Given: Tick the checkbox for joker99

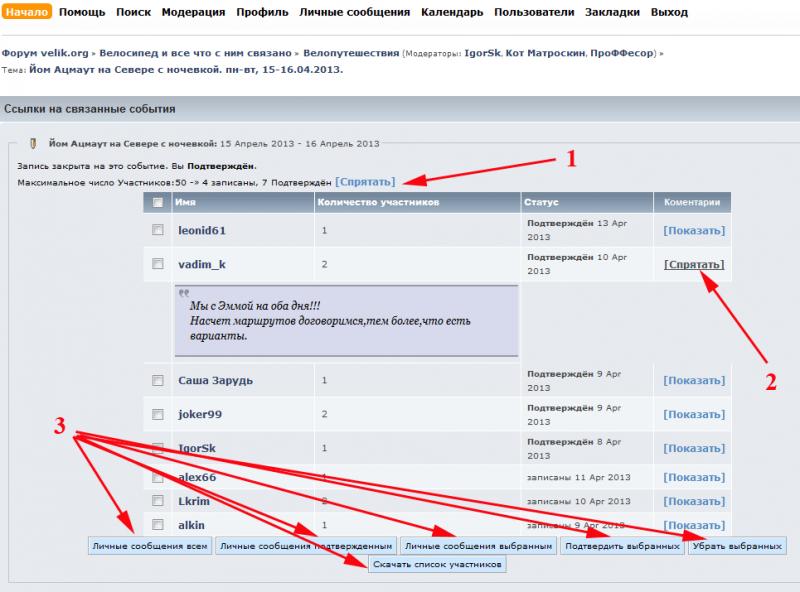Looking at the screenshot, I should 157,414.
